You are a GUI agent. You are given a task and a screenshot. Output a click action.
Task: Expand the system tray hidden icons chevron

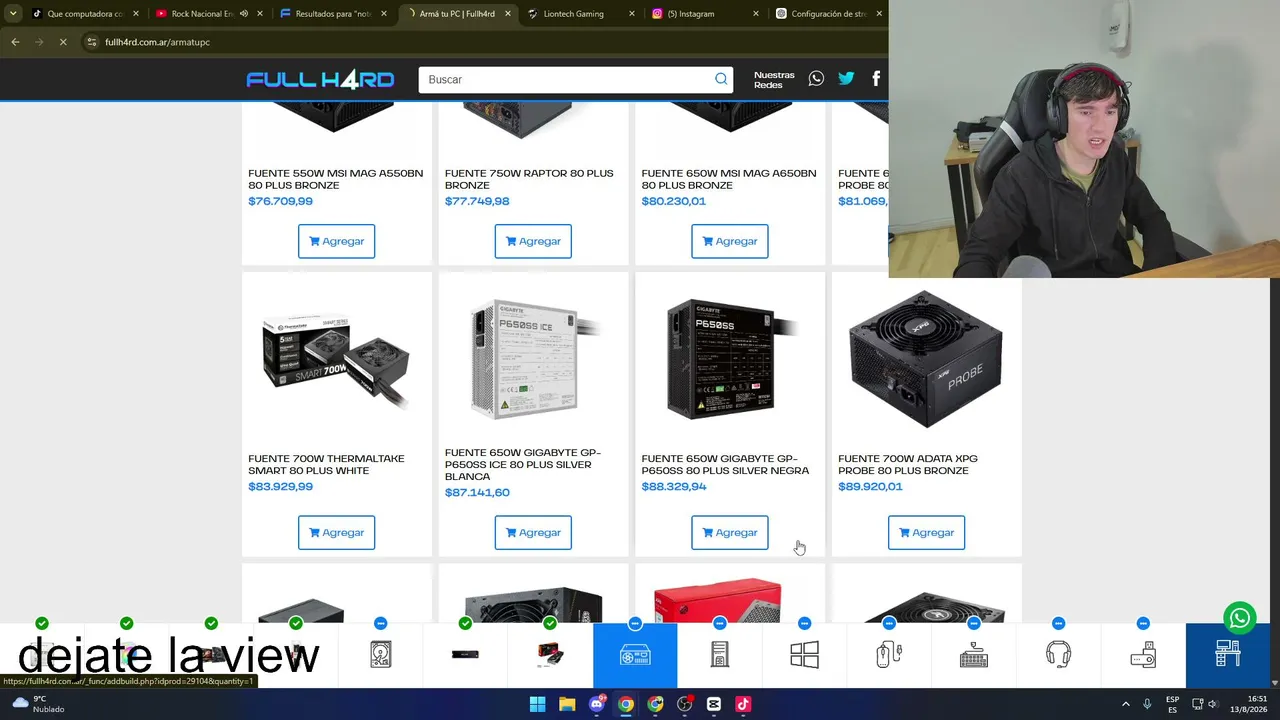[1125, 704]
